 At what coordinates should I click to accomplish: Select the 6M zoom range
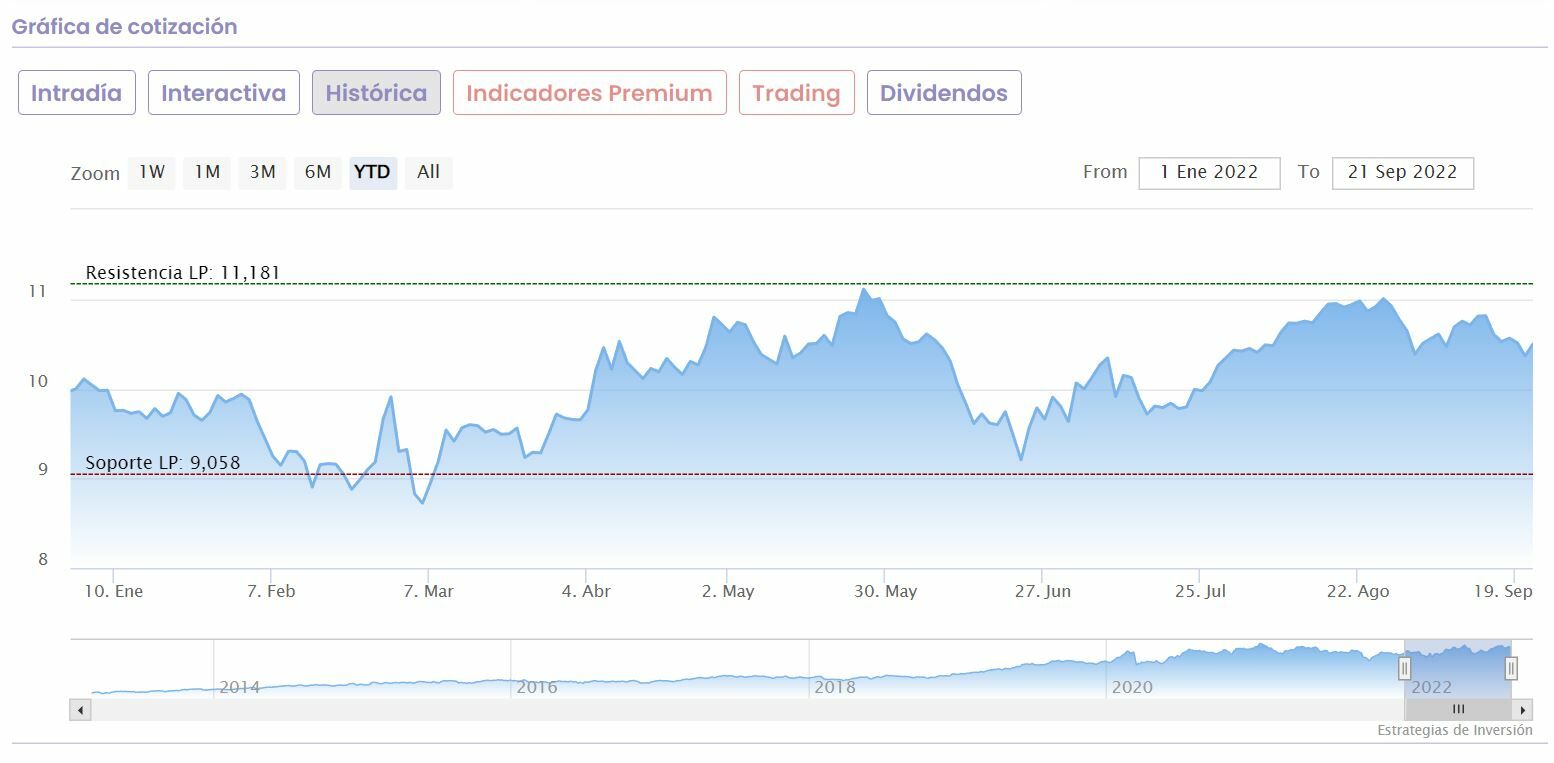click(318, 172)
